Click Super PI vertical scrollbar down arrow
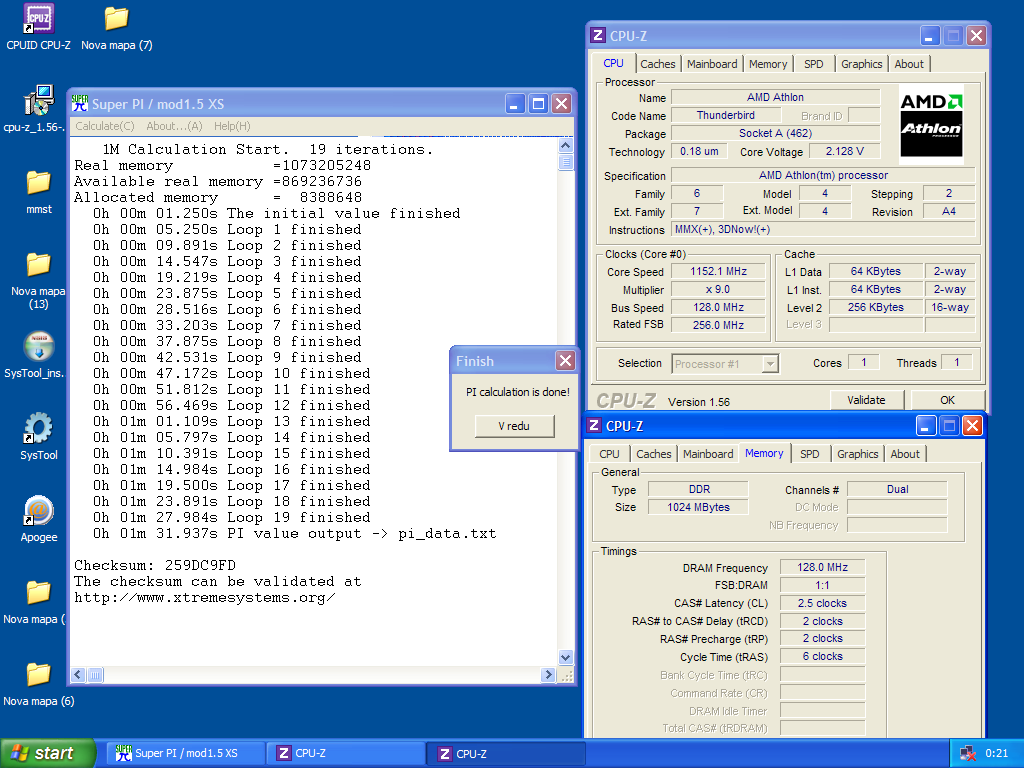Screen dimensions: 1024x768 (x=566, y=657)
